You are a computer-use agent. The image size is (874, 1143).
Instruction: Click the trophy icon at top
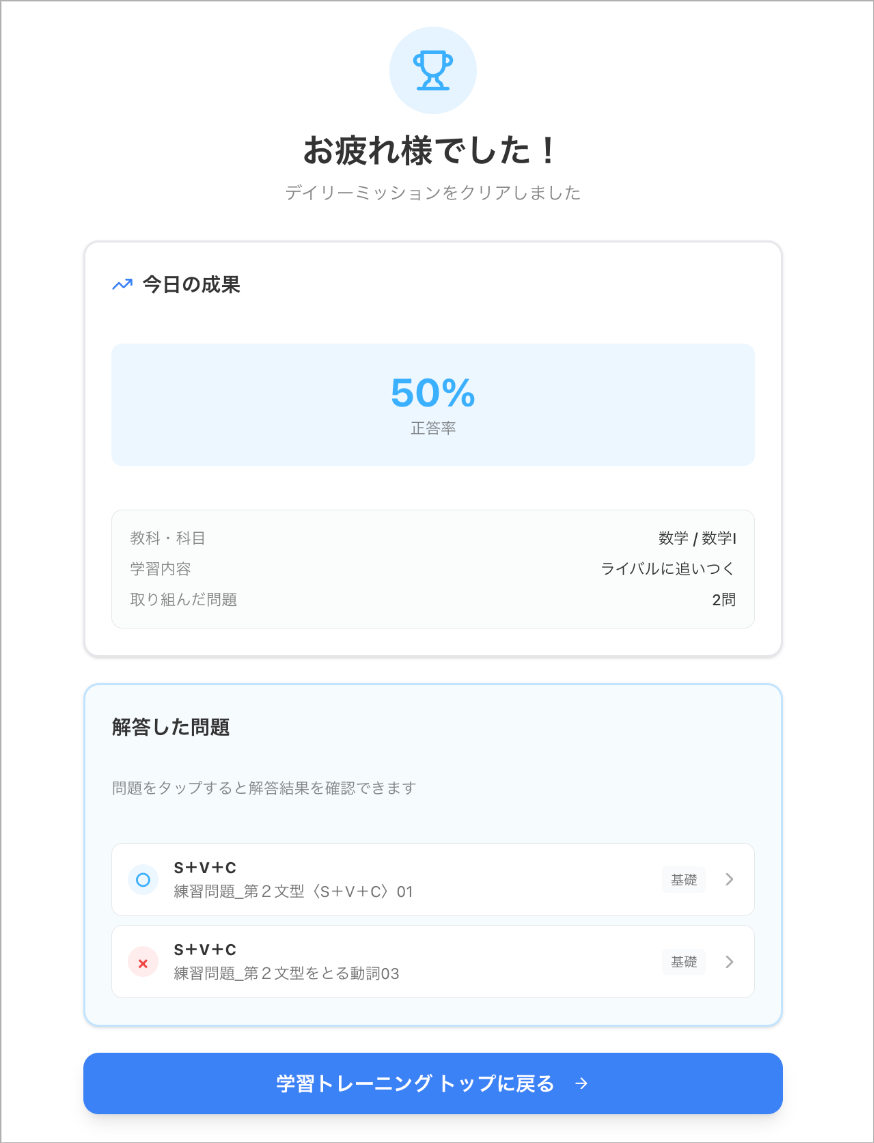(433, 71)
